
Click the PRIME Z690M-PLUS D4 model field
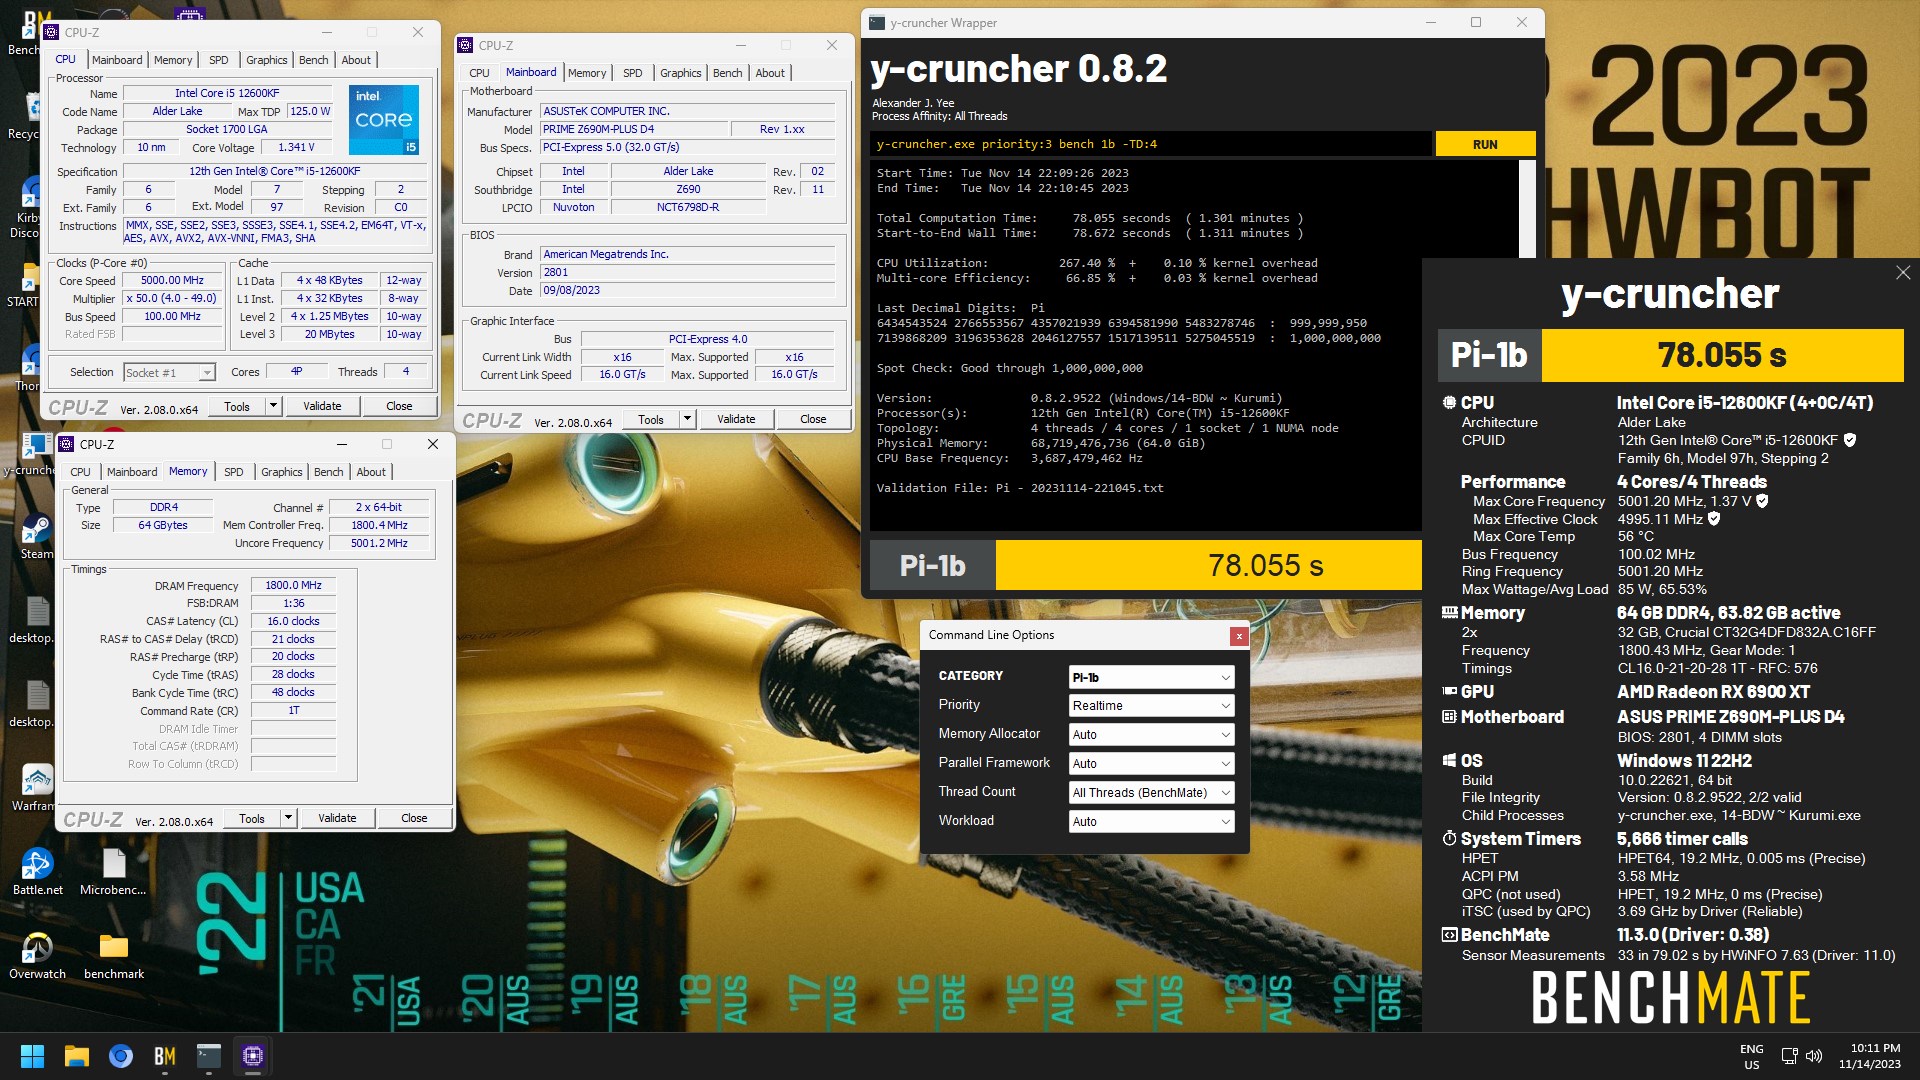point(634,129)
